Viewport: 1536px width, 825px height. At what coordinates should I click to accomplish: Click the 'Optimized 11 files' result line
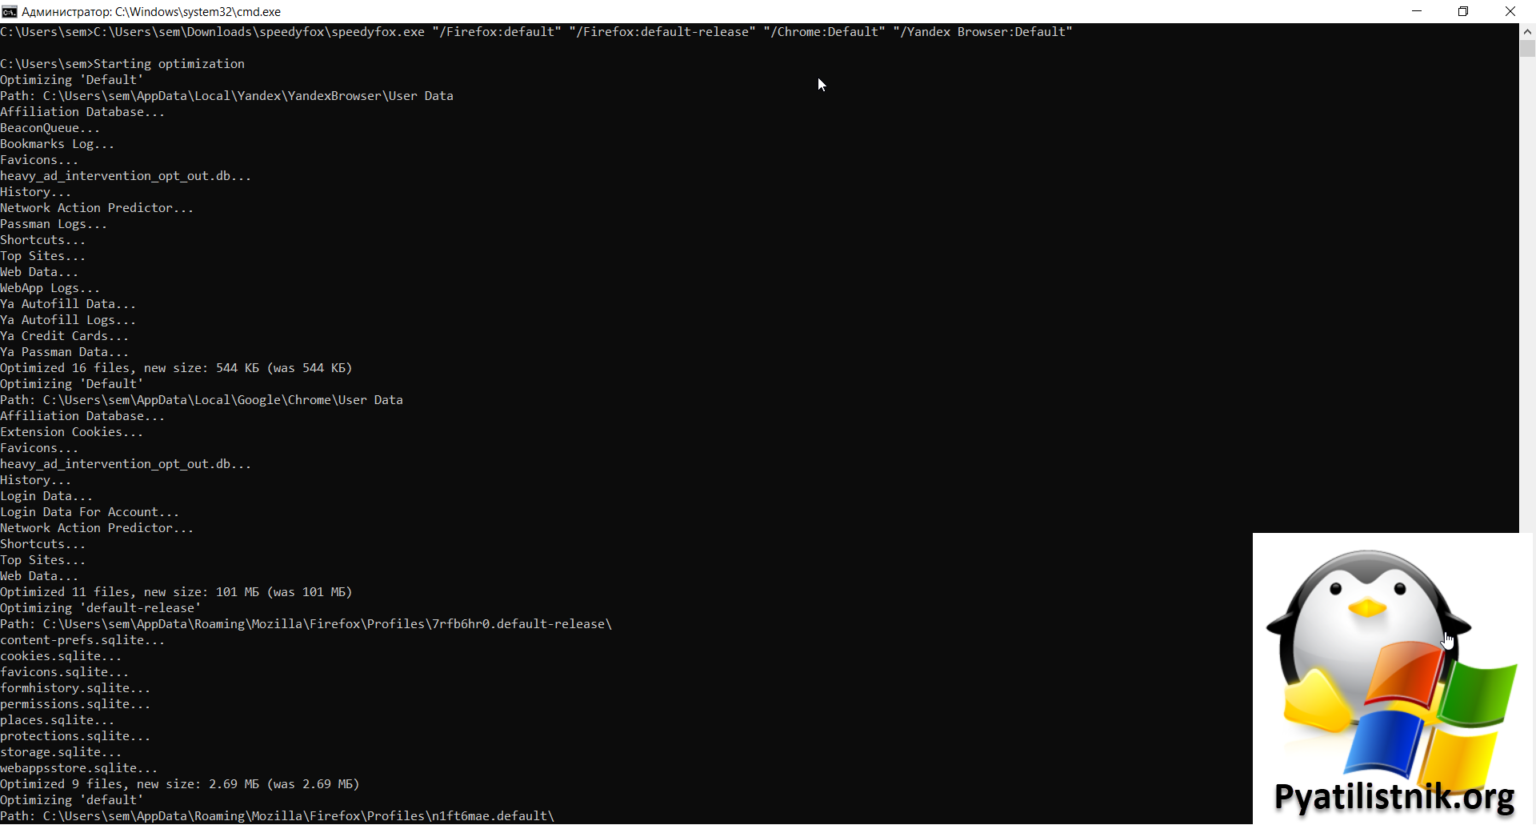click(x=176, y=592)
